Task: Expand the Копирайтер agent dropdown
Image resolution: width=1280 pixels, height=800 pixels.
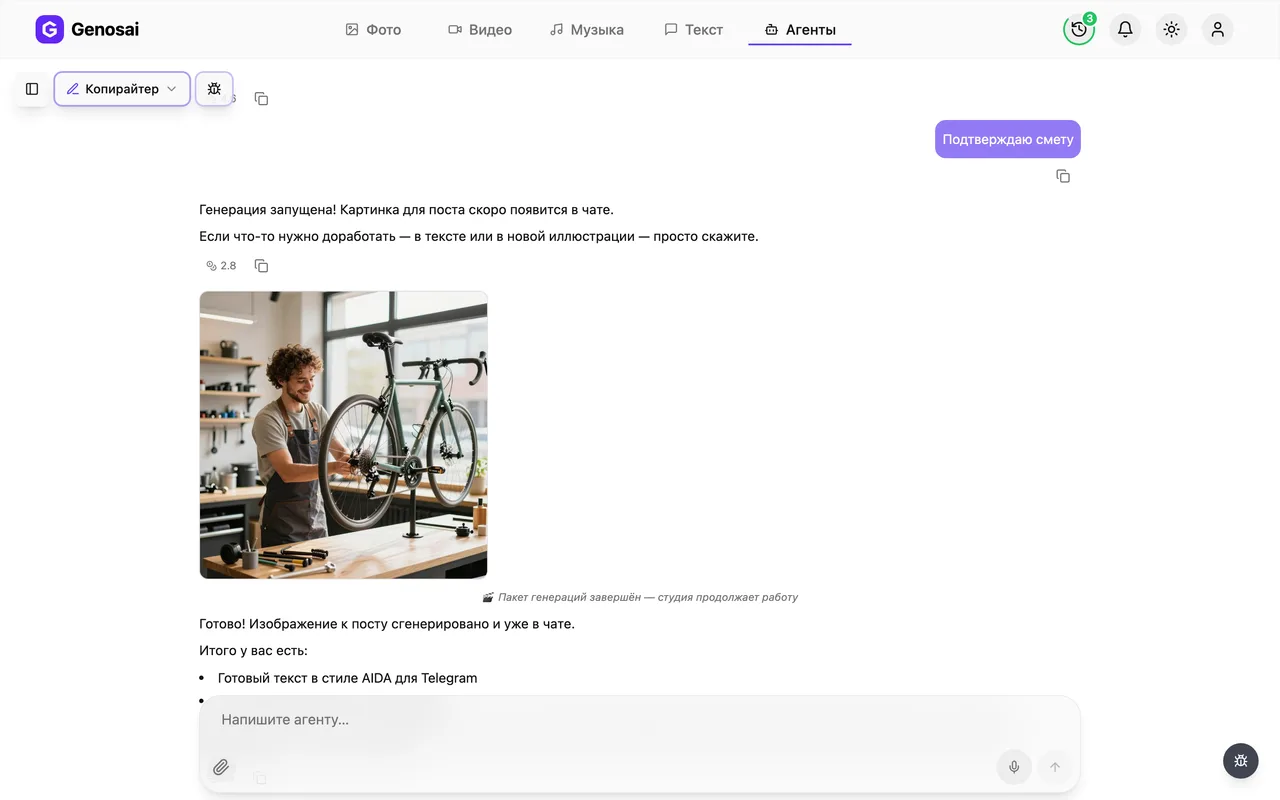Action: pyautogui.click(x=122, y=89)
